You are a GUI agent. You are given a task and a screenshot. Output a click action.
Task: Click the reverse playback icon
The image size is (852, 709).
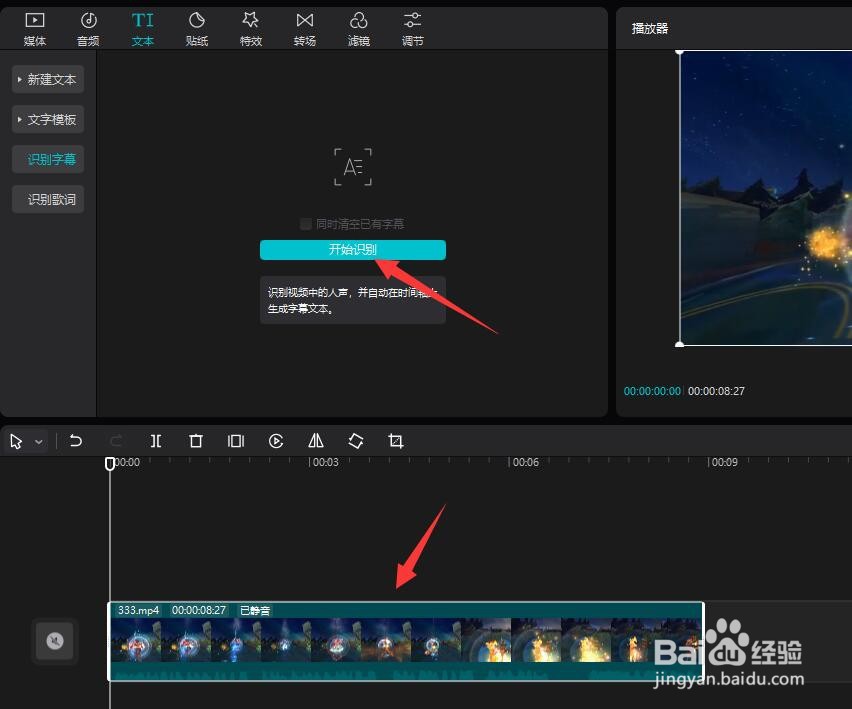click(x=276, y=441)
